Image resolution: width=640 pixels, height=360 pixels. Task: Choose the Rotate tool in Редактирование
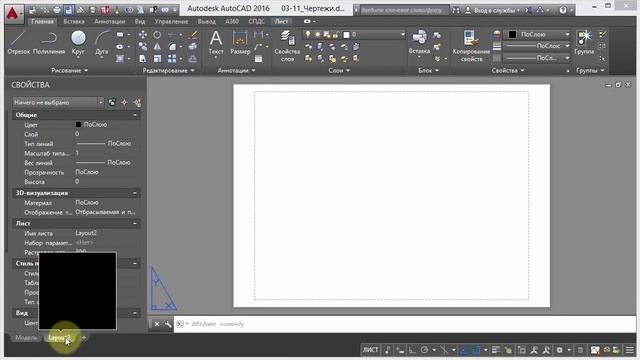point(157,35)
